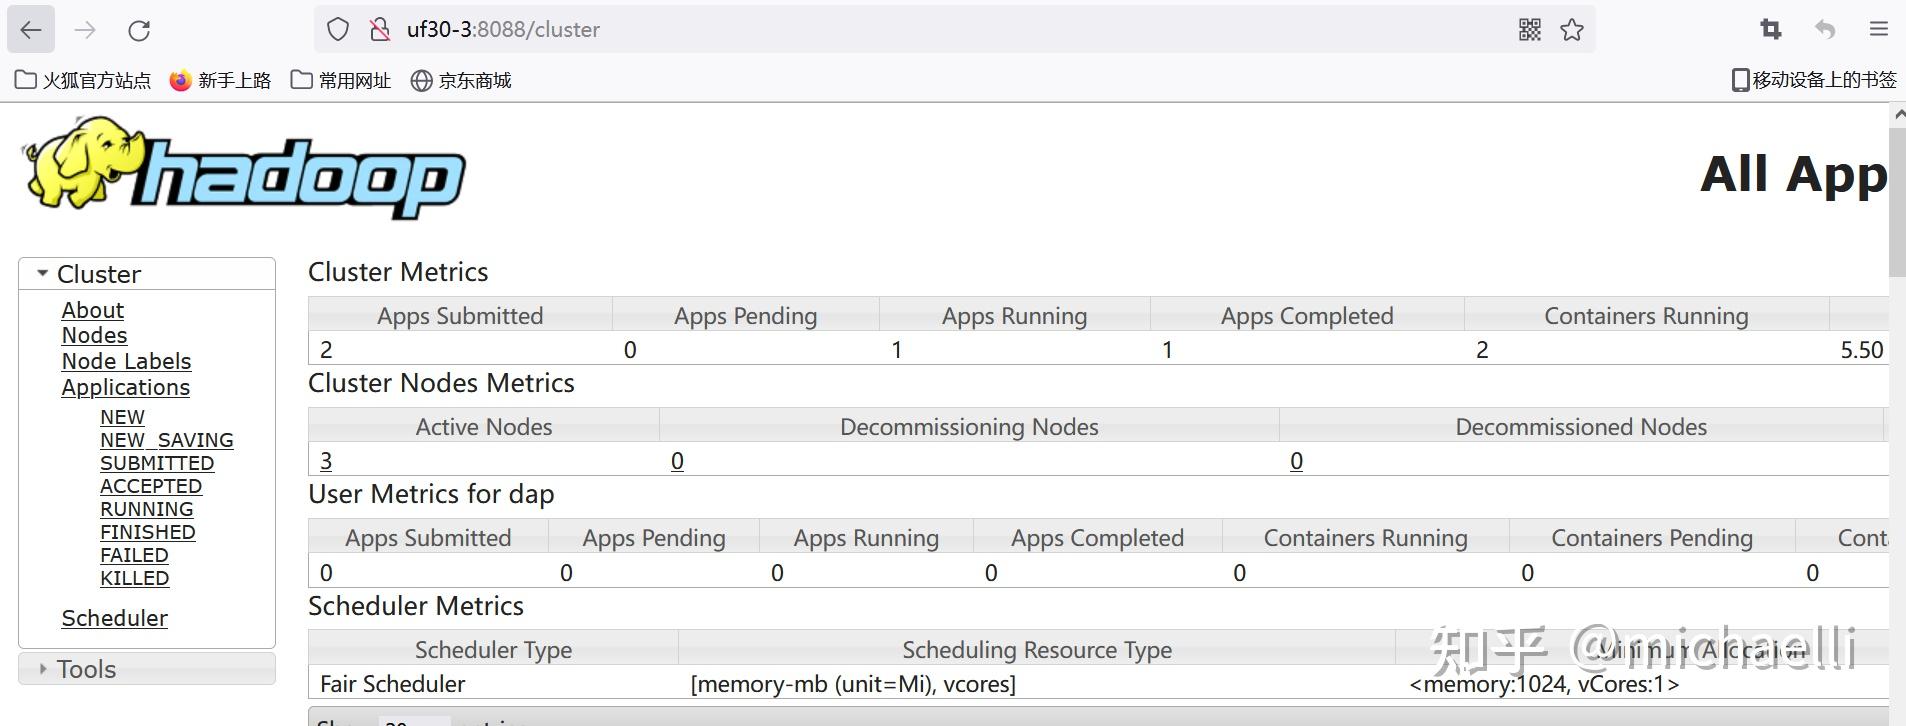Open the QR code icon in address bar
1906x726 pixels.
(1529, 30)
